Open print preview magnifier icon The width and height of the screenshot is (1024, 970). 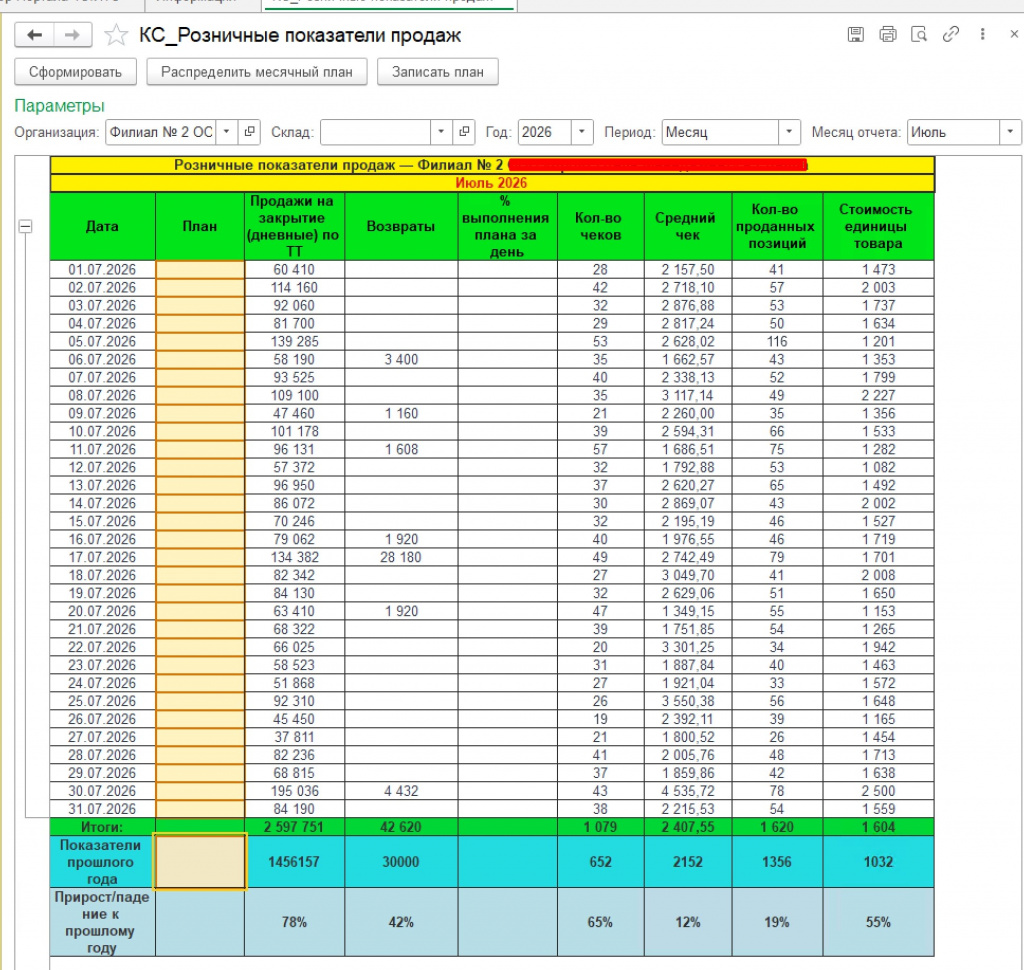click(x=919, y=34)
